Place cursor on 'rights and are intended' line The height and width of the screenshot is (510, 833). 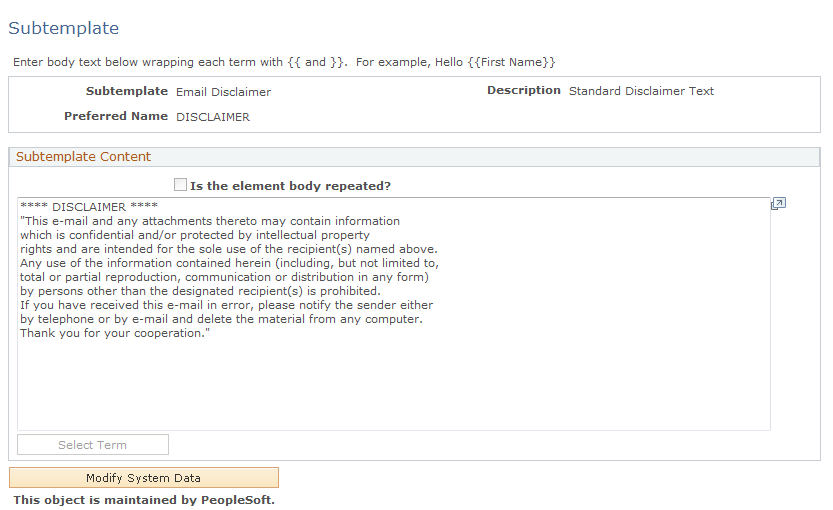tap(228, 249)
